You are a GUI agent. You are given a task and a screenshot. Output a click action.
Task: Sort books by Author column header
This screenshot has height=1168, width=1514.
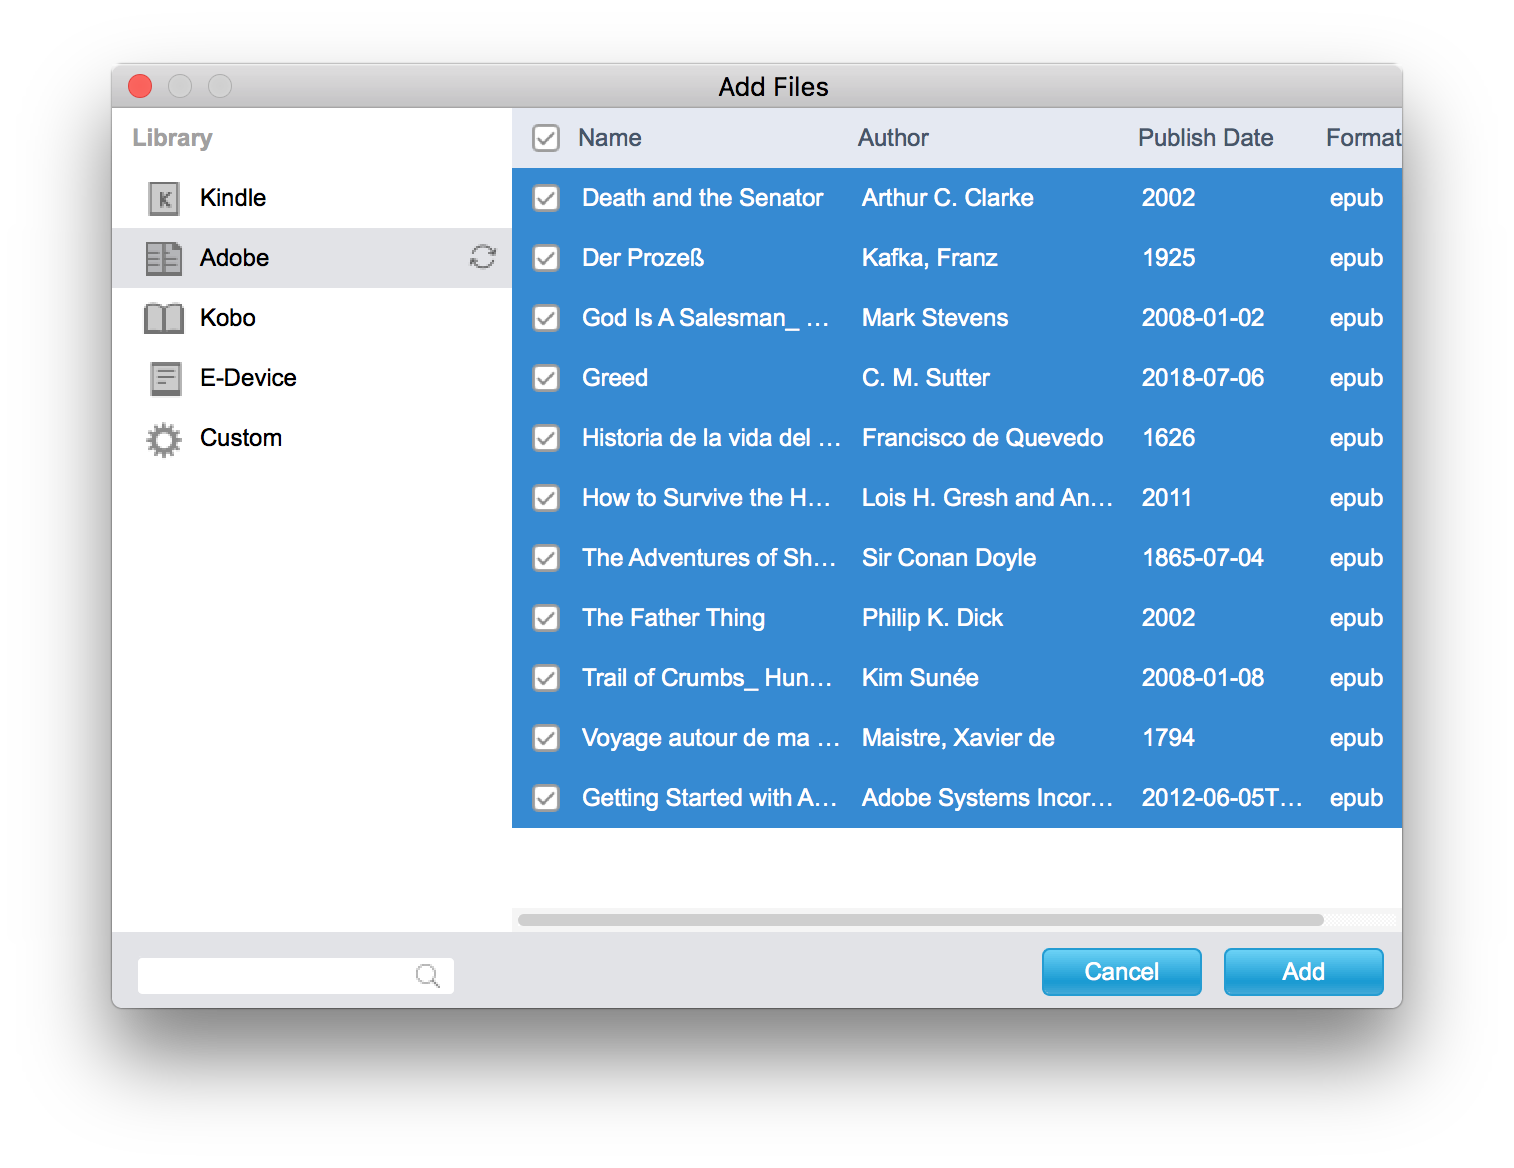pos(893,138)
